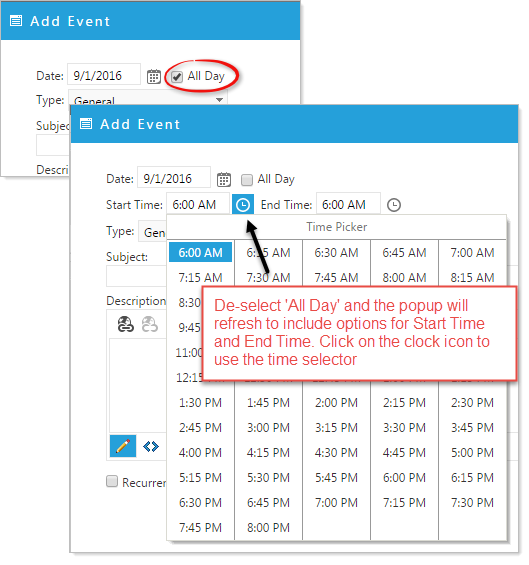
Task: Click the 9/1/2016 Date field in front dialog
Action: [x=174, y=178]
